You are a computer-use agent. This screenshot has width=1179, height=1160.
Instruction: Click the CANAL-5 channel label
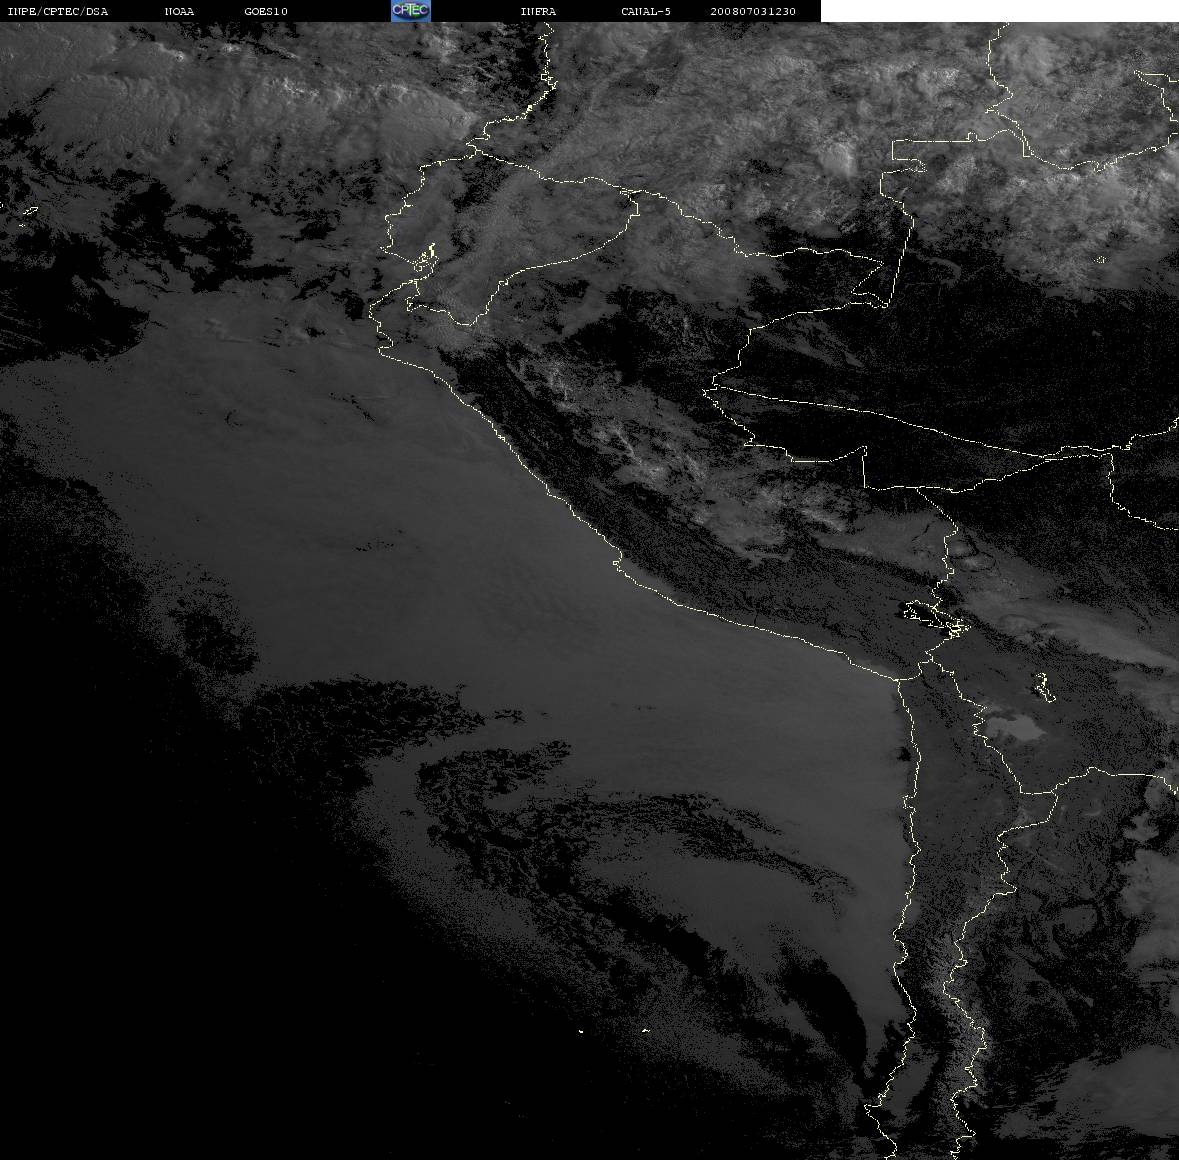pyautogui.click(x=646, y=11)
